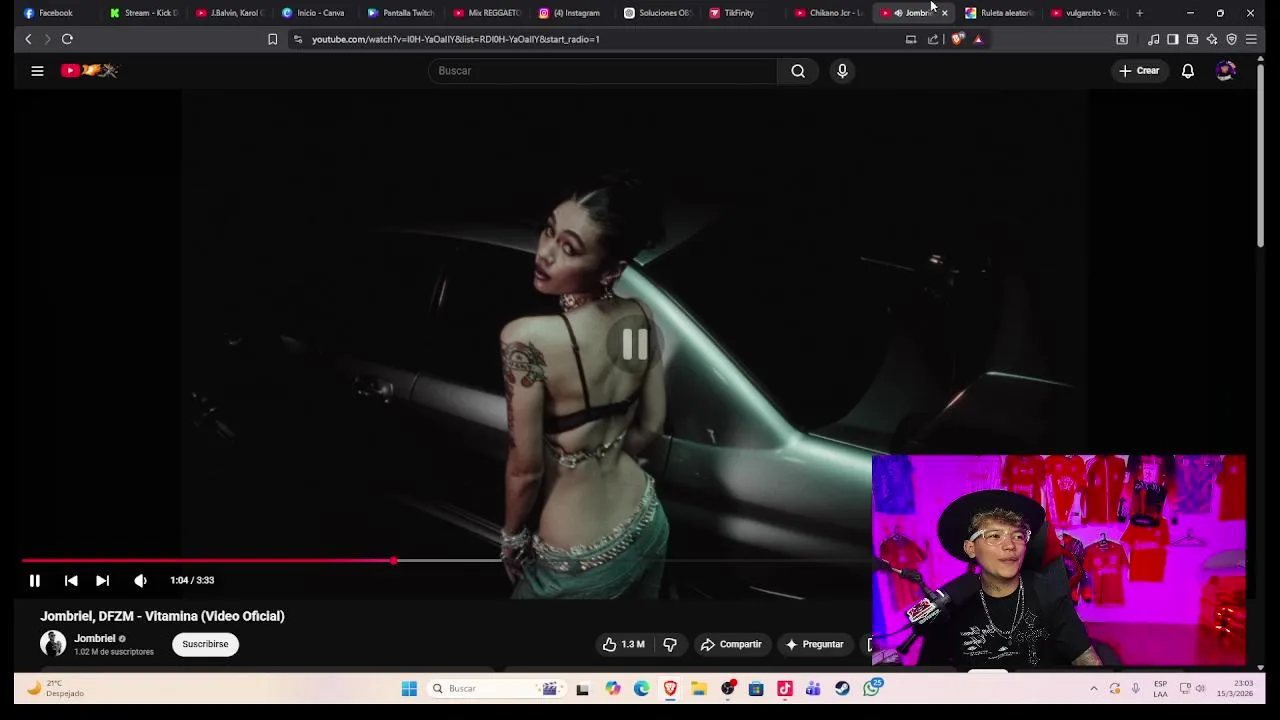
Task: Mute the video volume speaker icon
Action: tap(140, 580)
